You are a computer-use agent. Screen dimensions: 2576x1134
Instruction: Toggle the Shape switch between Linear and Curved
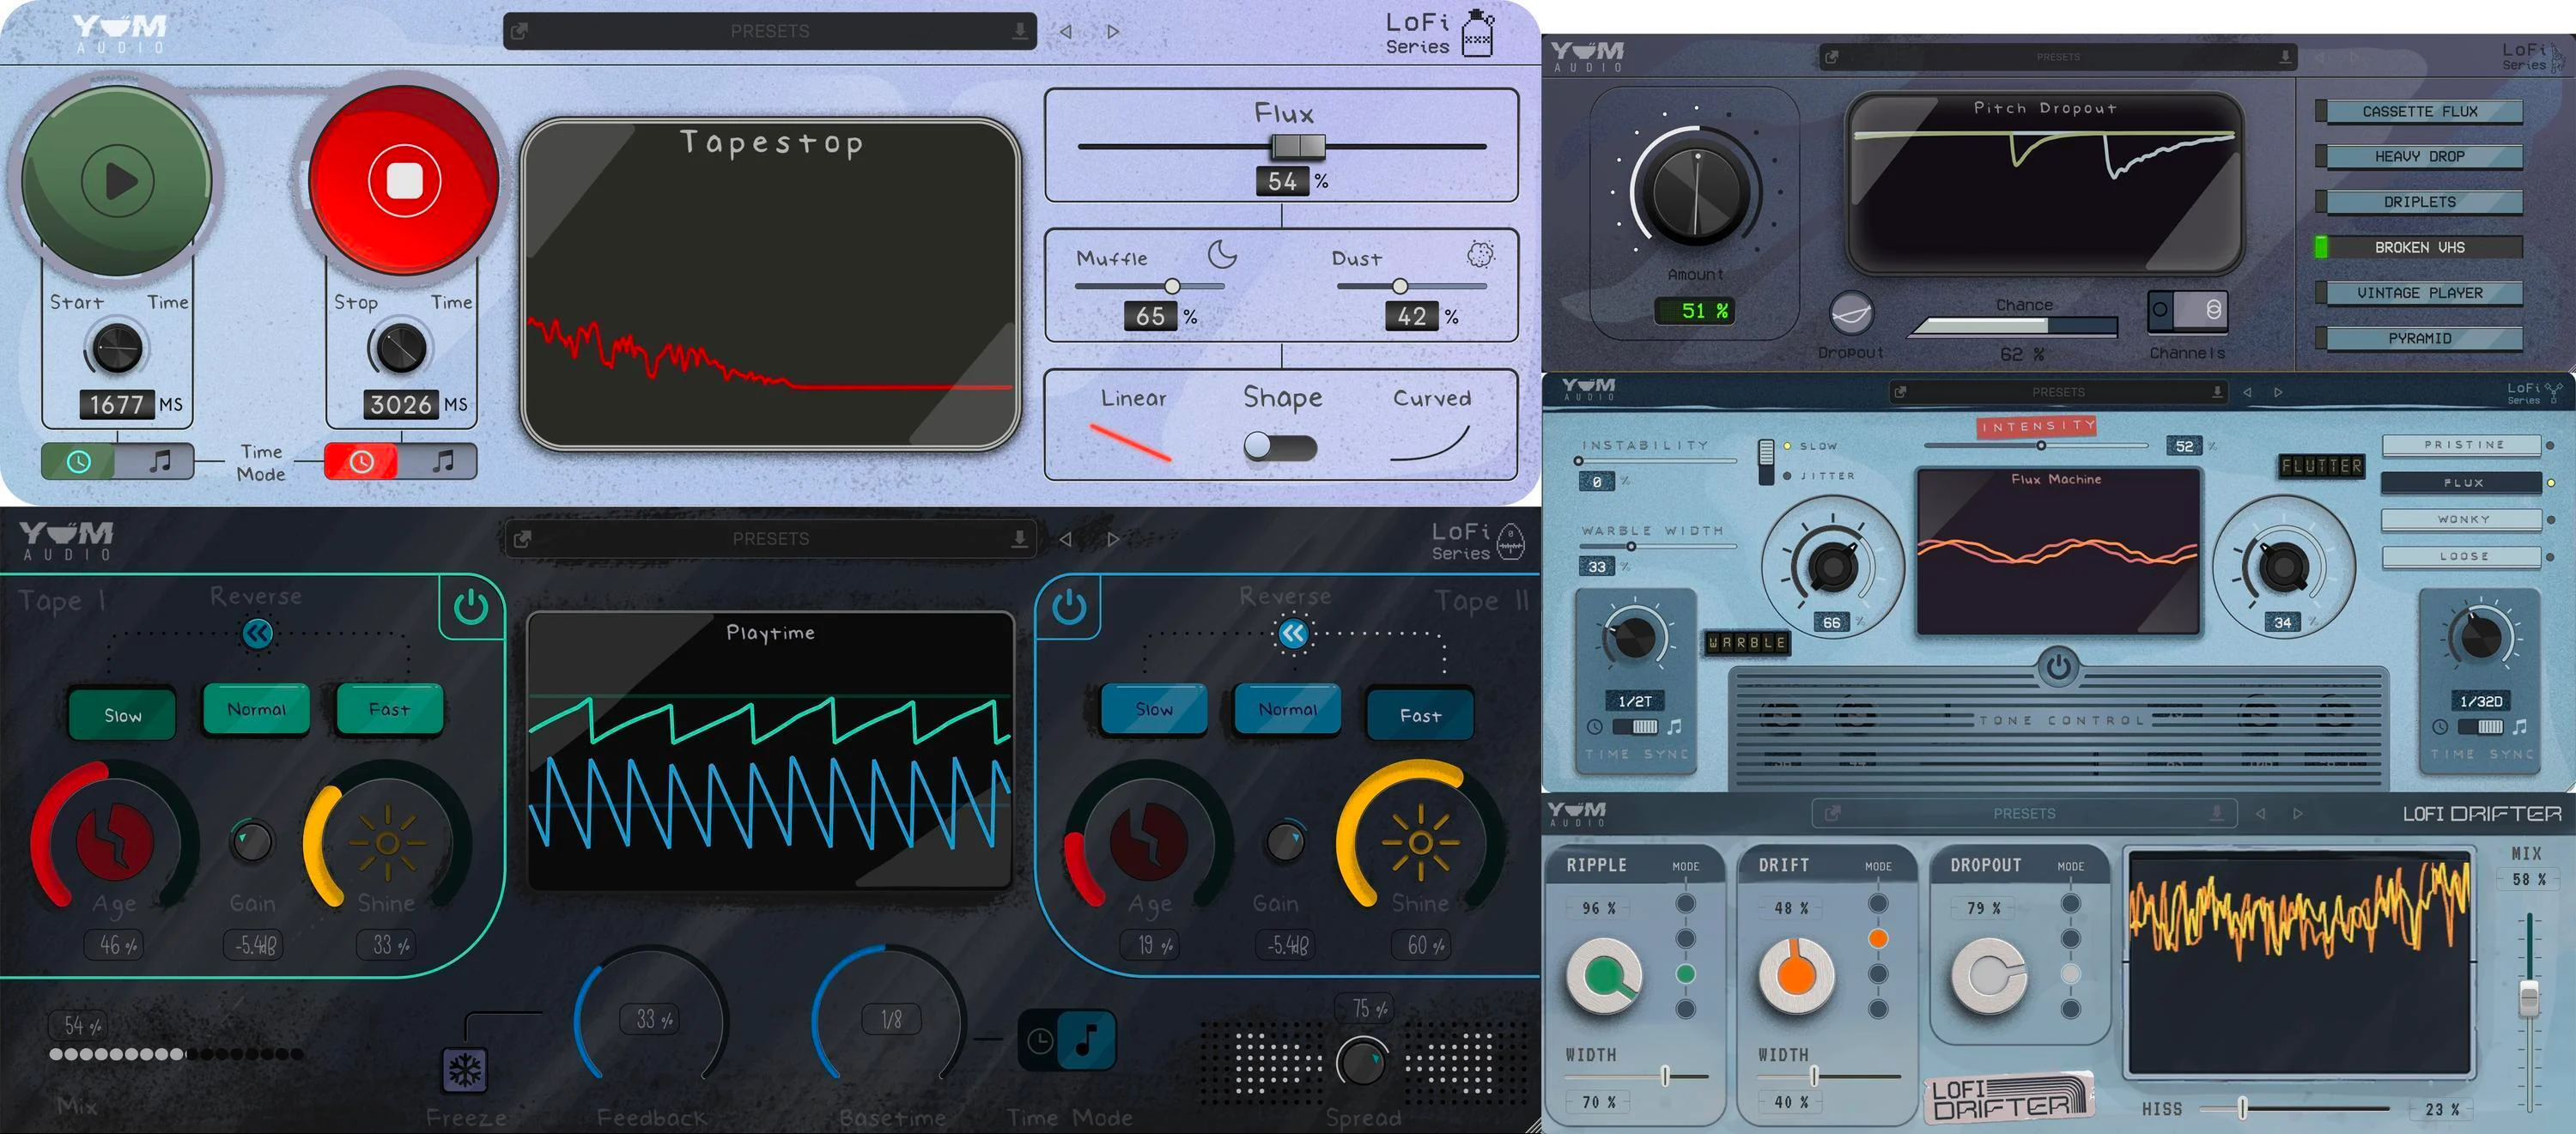[x=1280, y=447]
